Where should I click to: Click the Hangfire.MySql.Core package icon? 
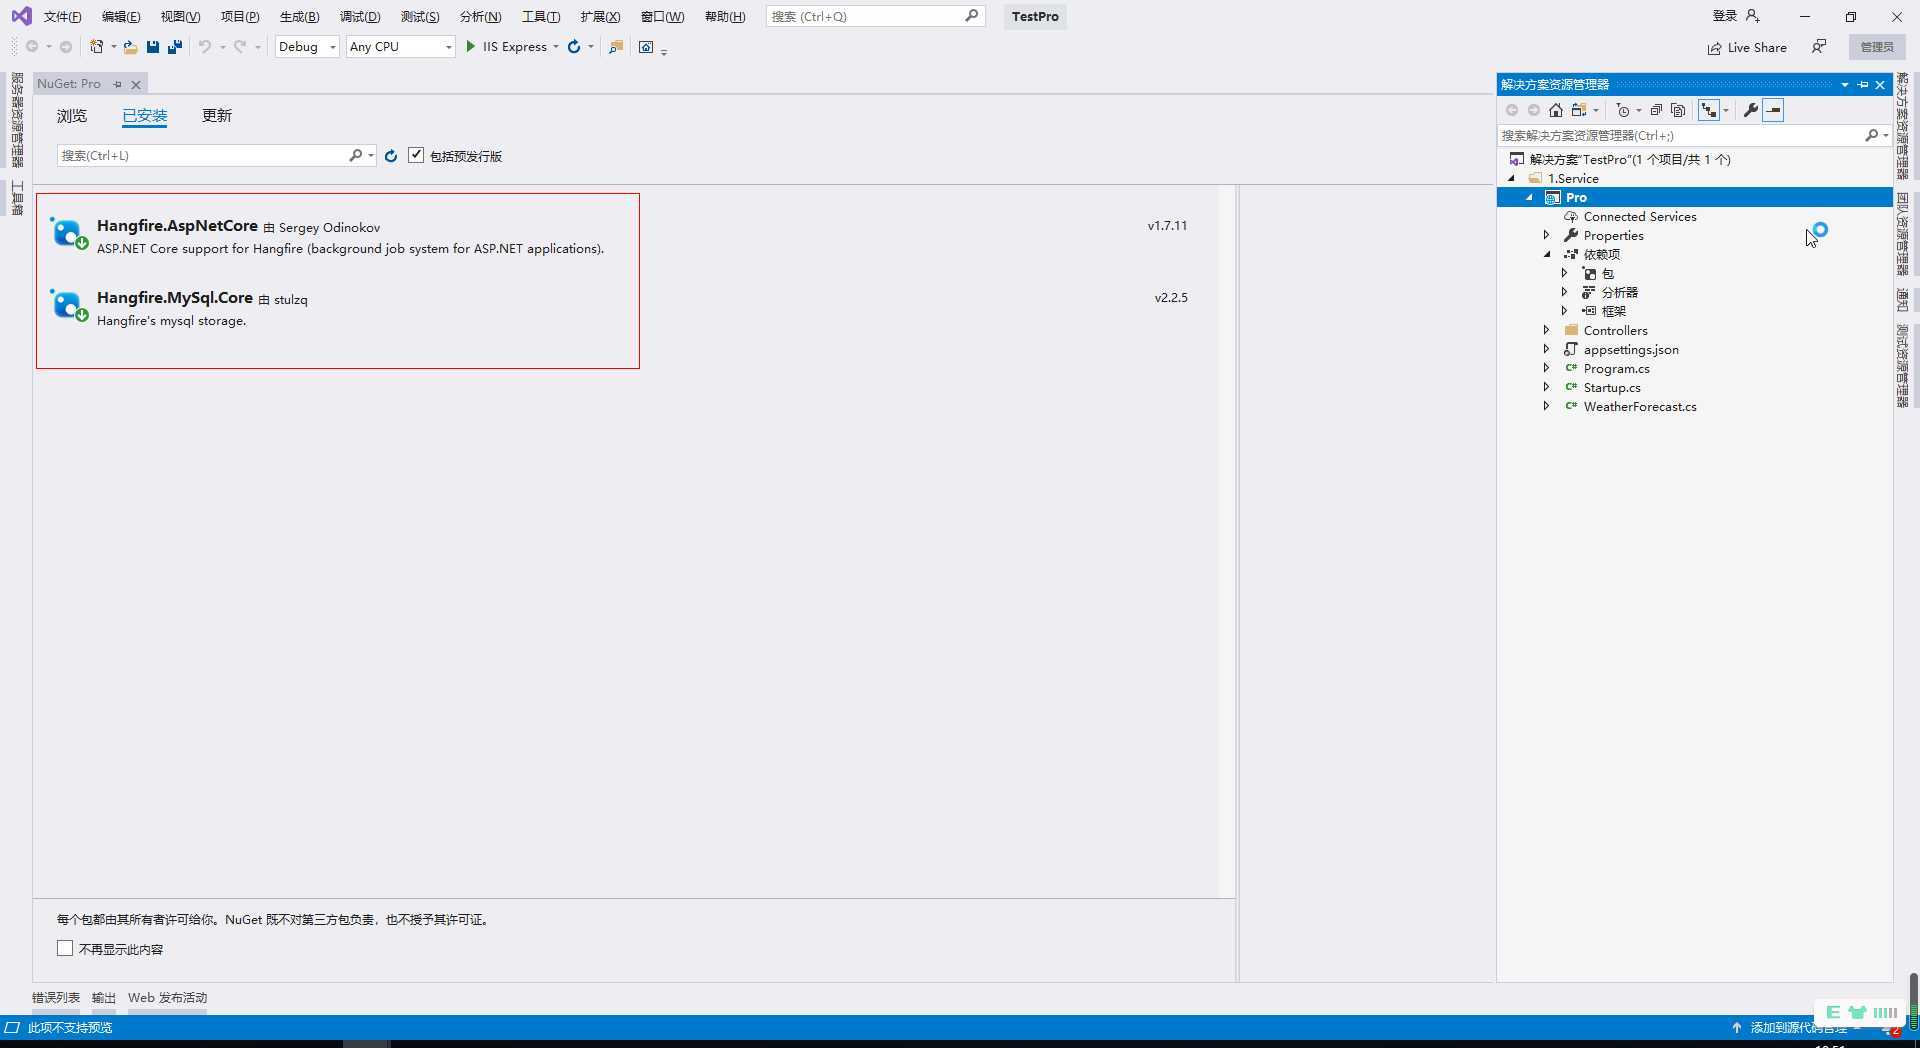pyautogui.click(x=69, y=305)
